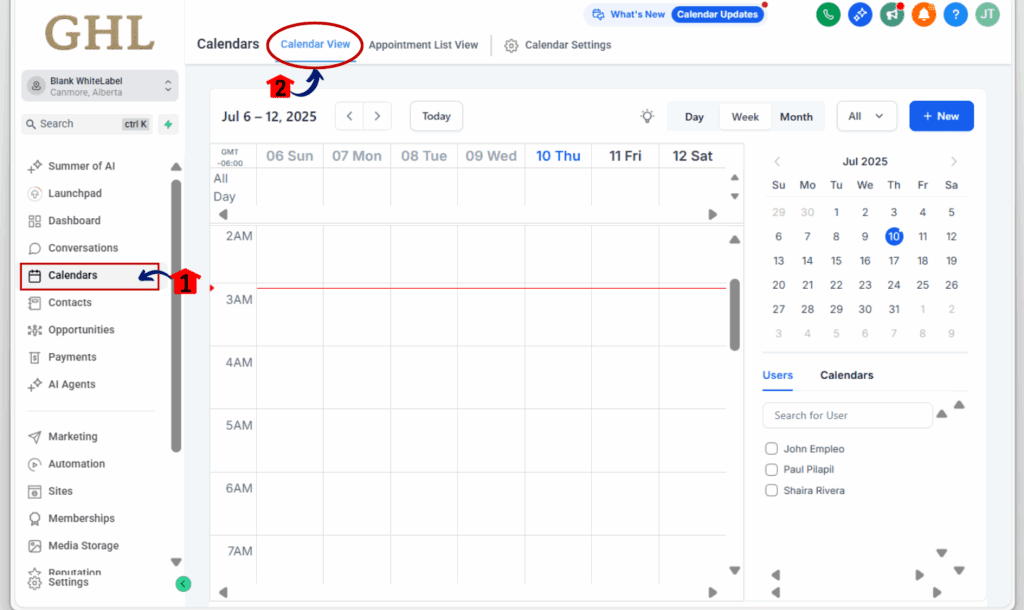This screenshot has width=1024, height=610.
Task: Open Sites in the sidebar
Action: (60, 491)
